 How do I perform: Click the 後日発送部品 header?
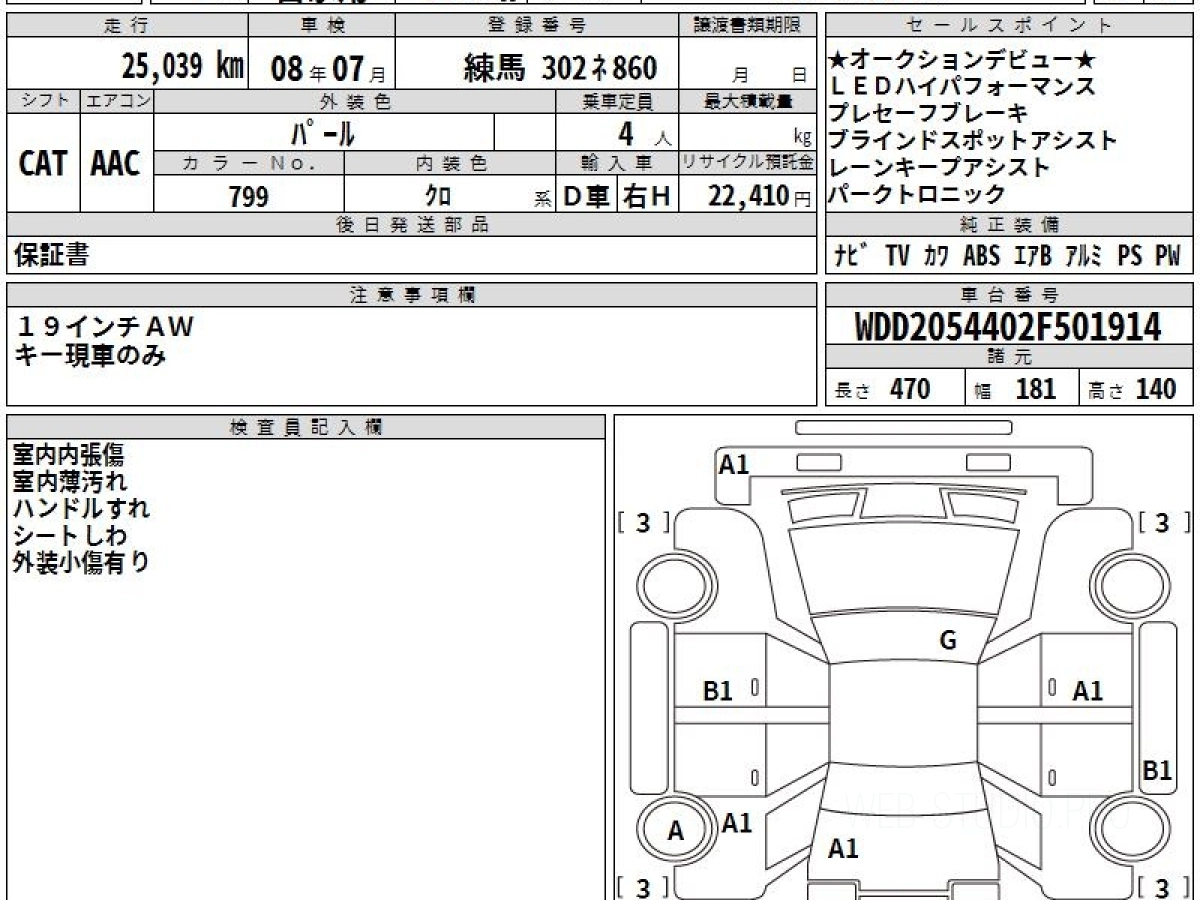click(x=412, y=225)
